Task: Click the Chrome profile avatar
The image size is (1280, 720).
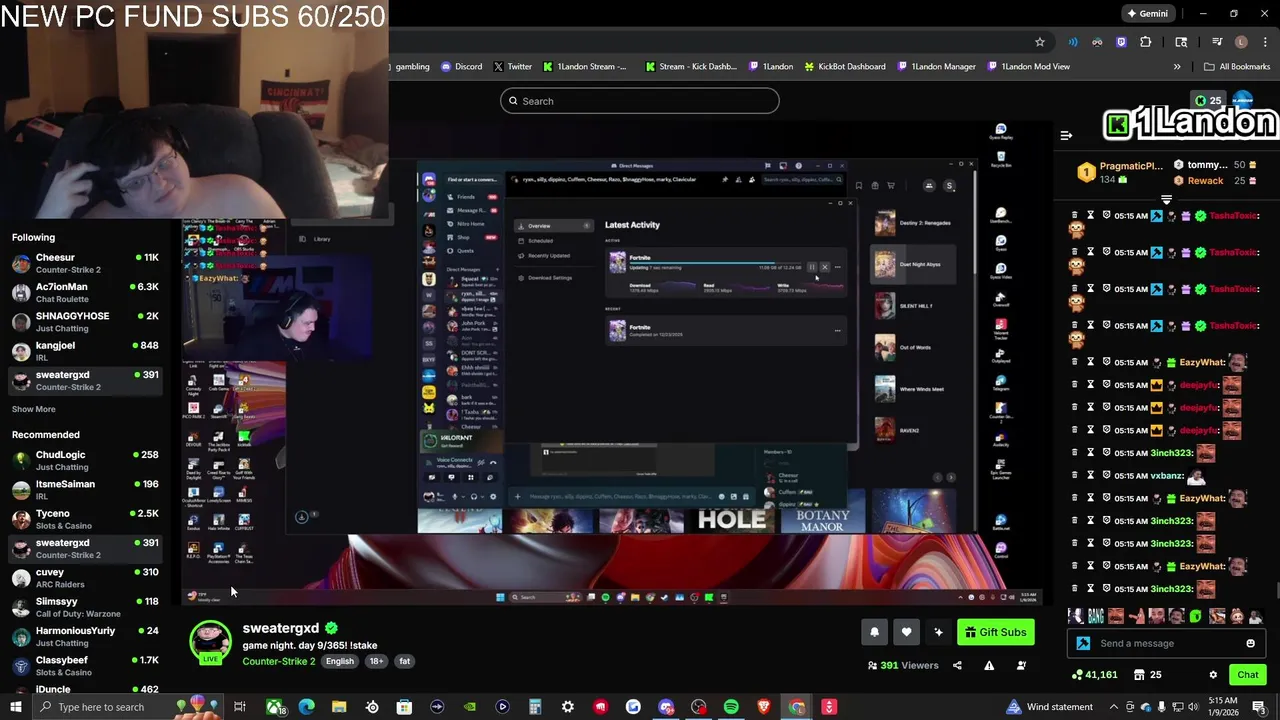Action: [x=1241, y=42]
